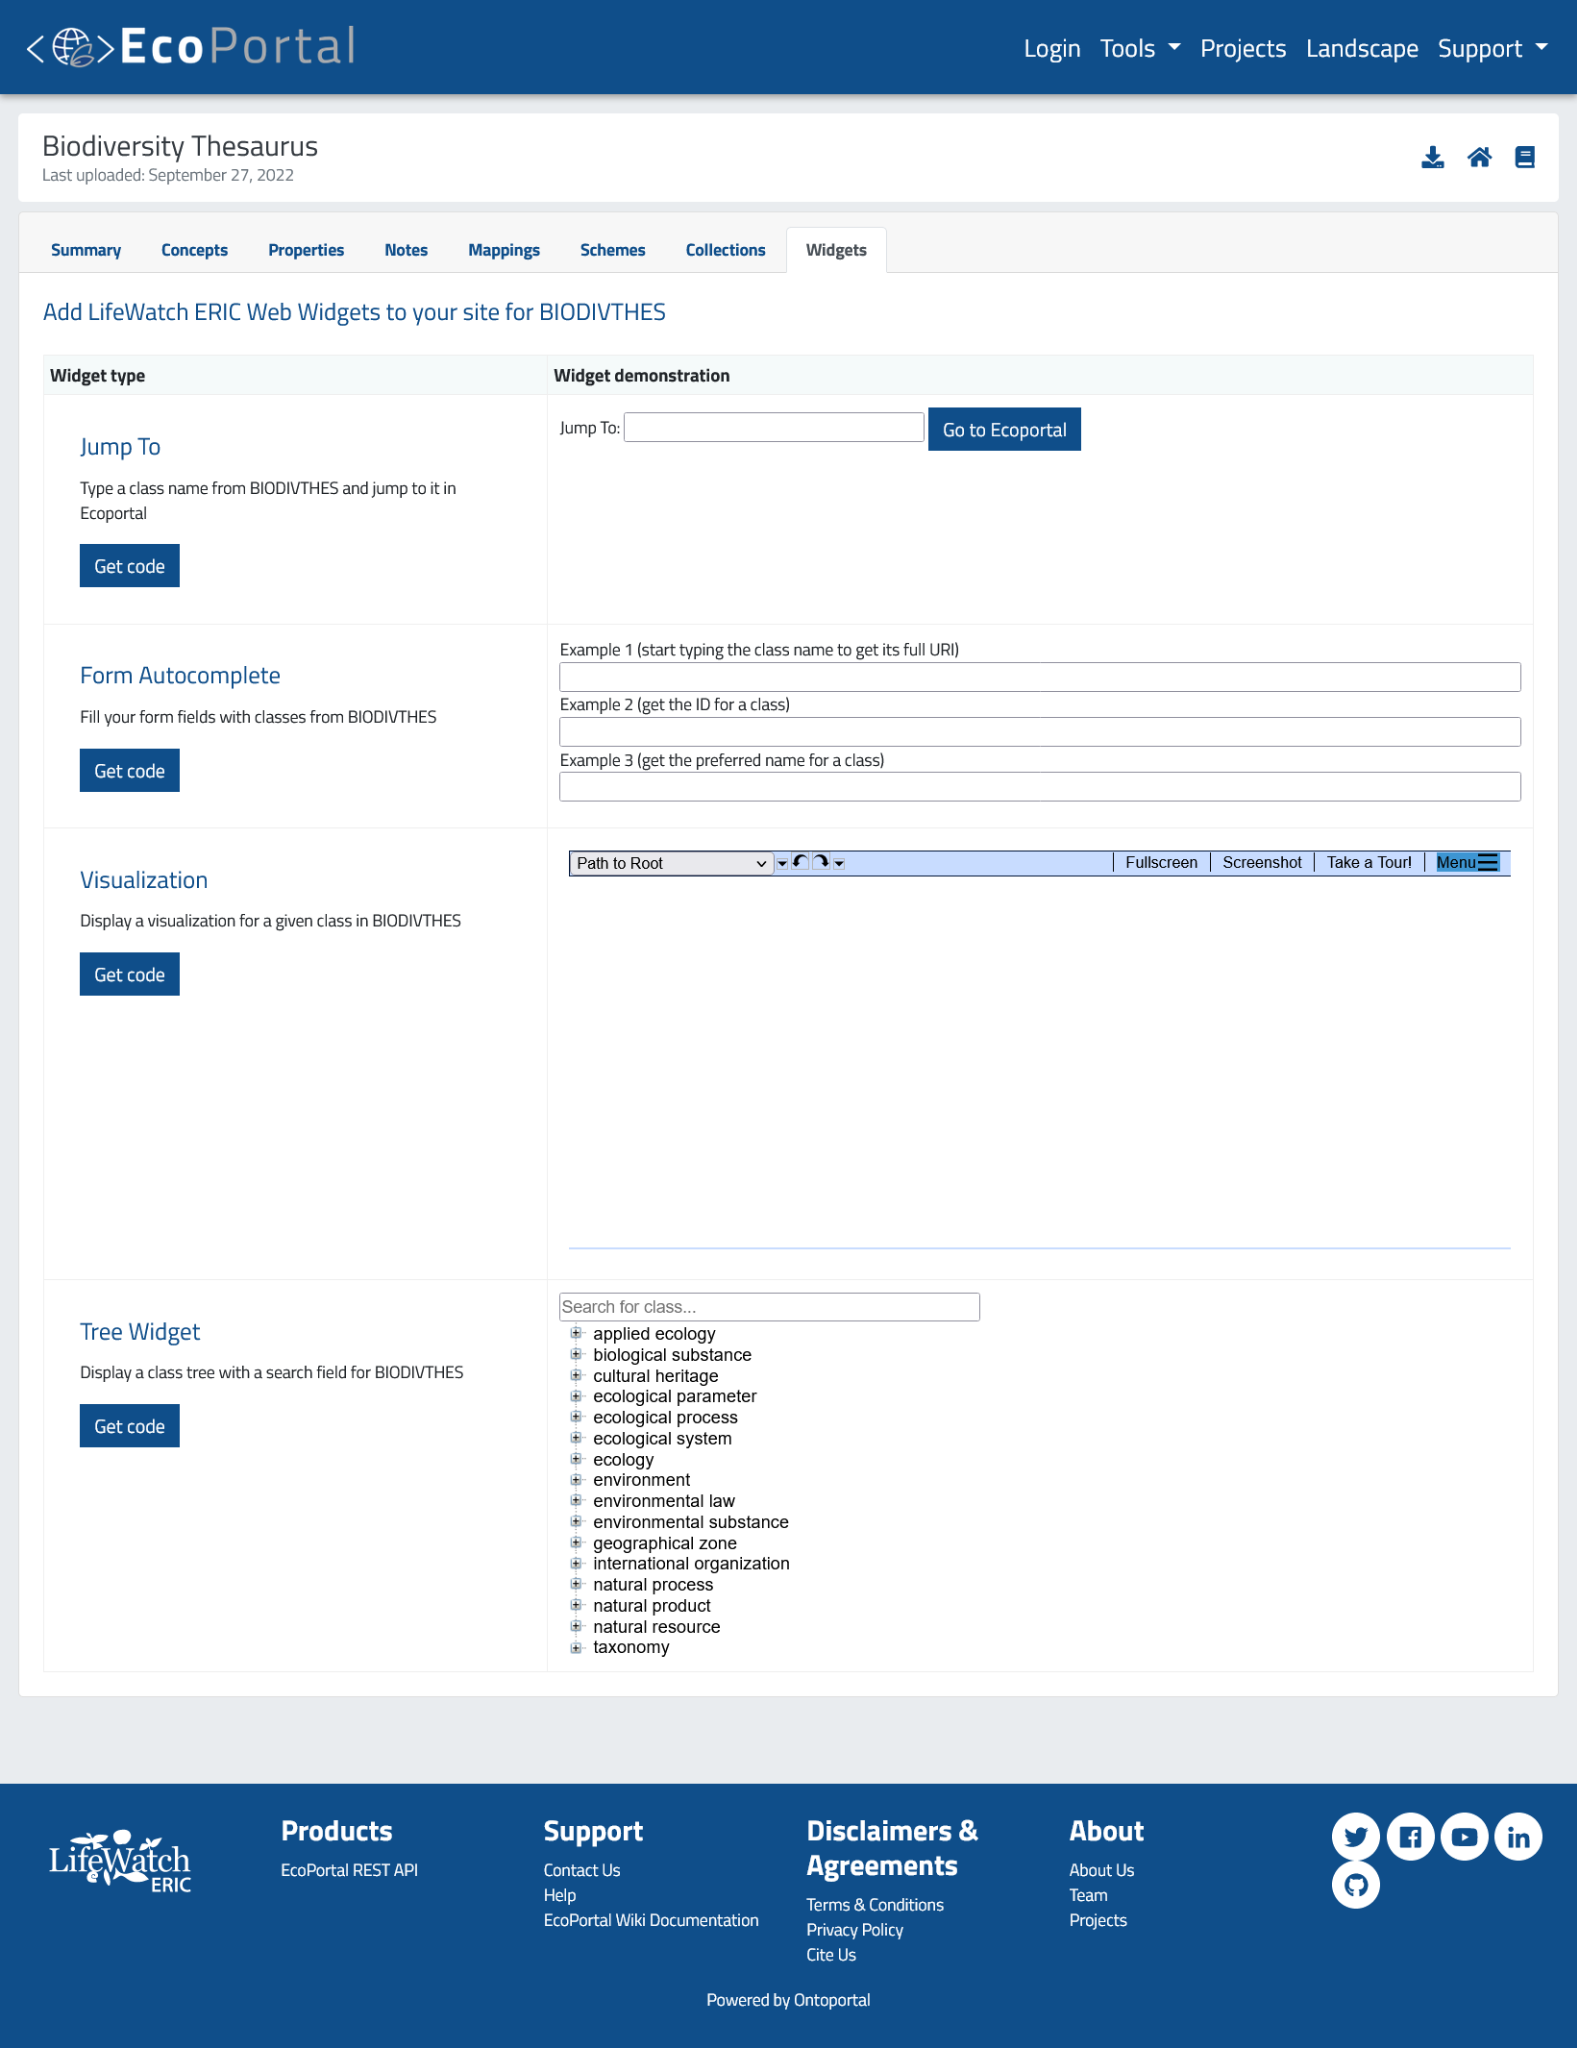Expand the ecological process node
Screen dimensions: 1577x2048
pyautogui.click(x=576, y=1417)
